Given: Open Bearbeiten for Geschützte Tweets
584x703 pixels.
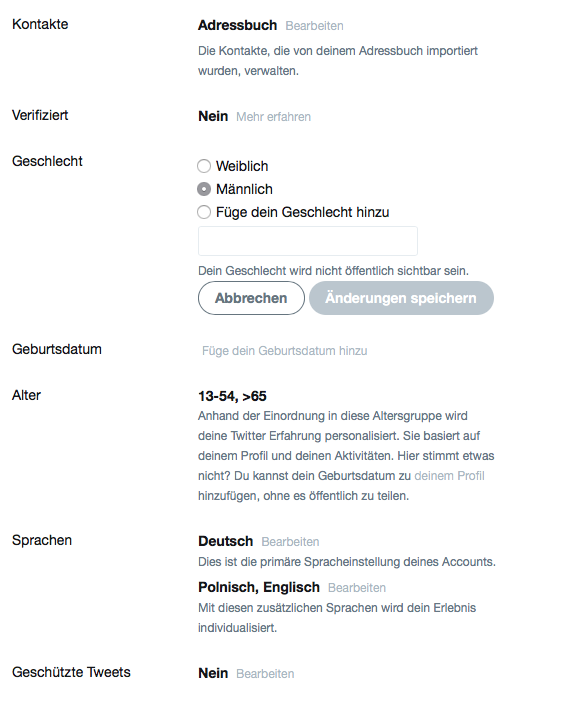Looking at the screenshot, I should click(265, 674).
